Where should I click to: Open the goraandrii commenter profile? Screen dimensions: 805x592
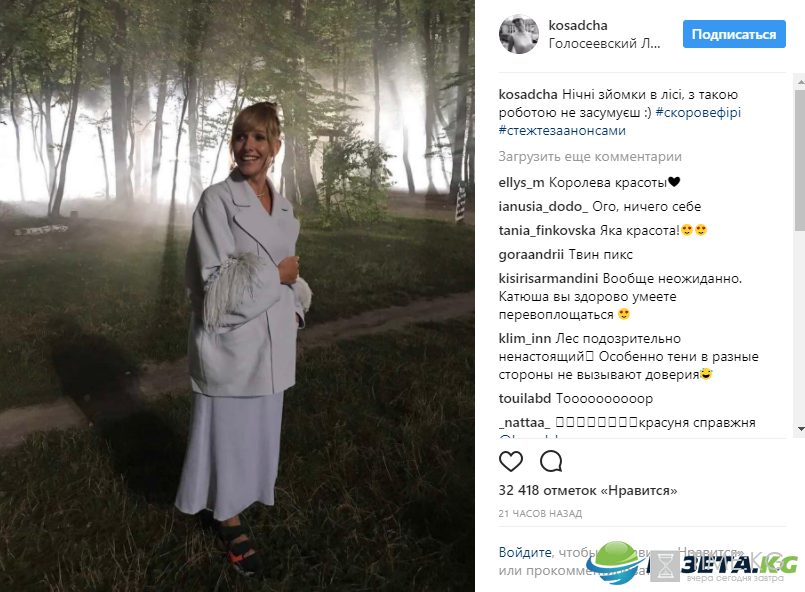pyautogui.click(x=531, y=255)
